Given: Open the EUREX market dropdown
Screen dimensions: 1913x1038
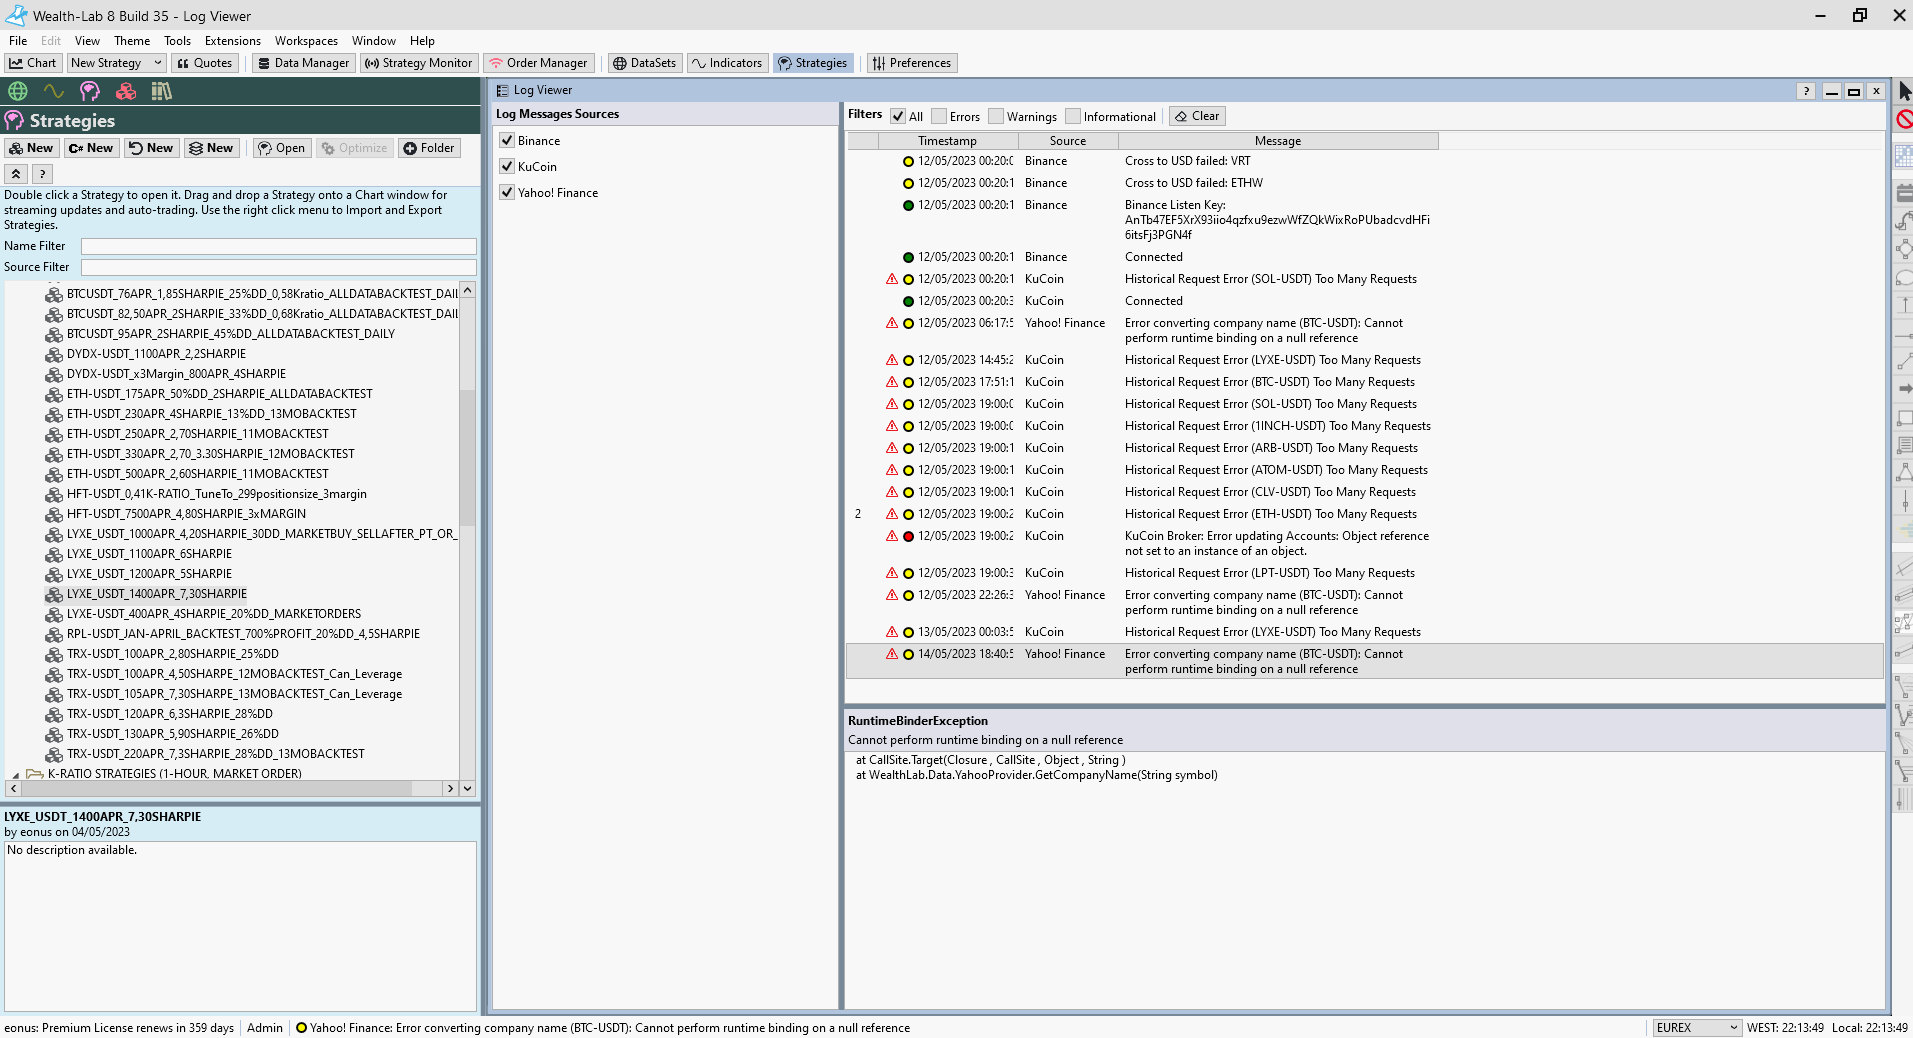Looking at the screenshot, I should click(1696, 1028).
